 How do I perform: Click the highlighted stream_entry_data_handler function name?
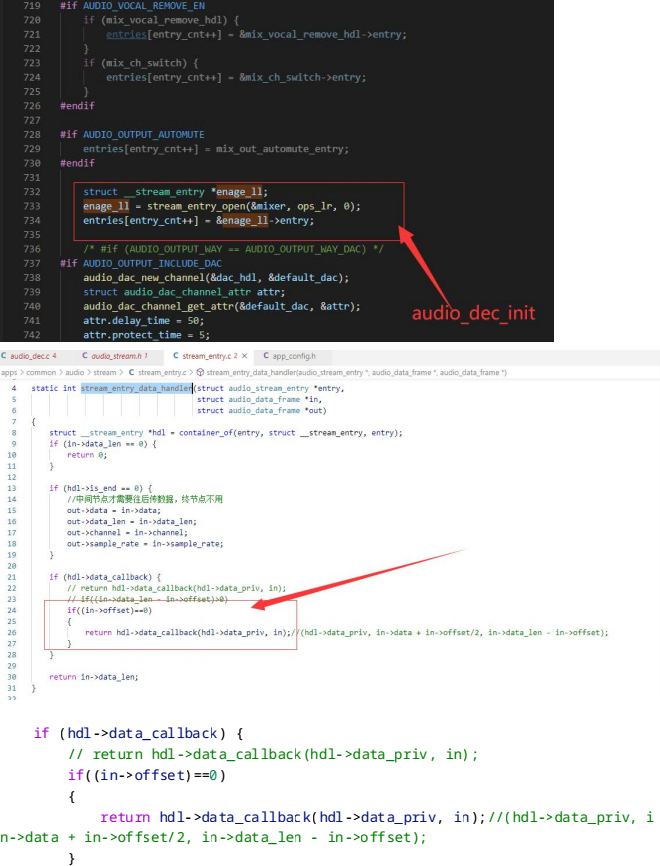(136, 388)
